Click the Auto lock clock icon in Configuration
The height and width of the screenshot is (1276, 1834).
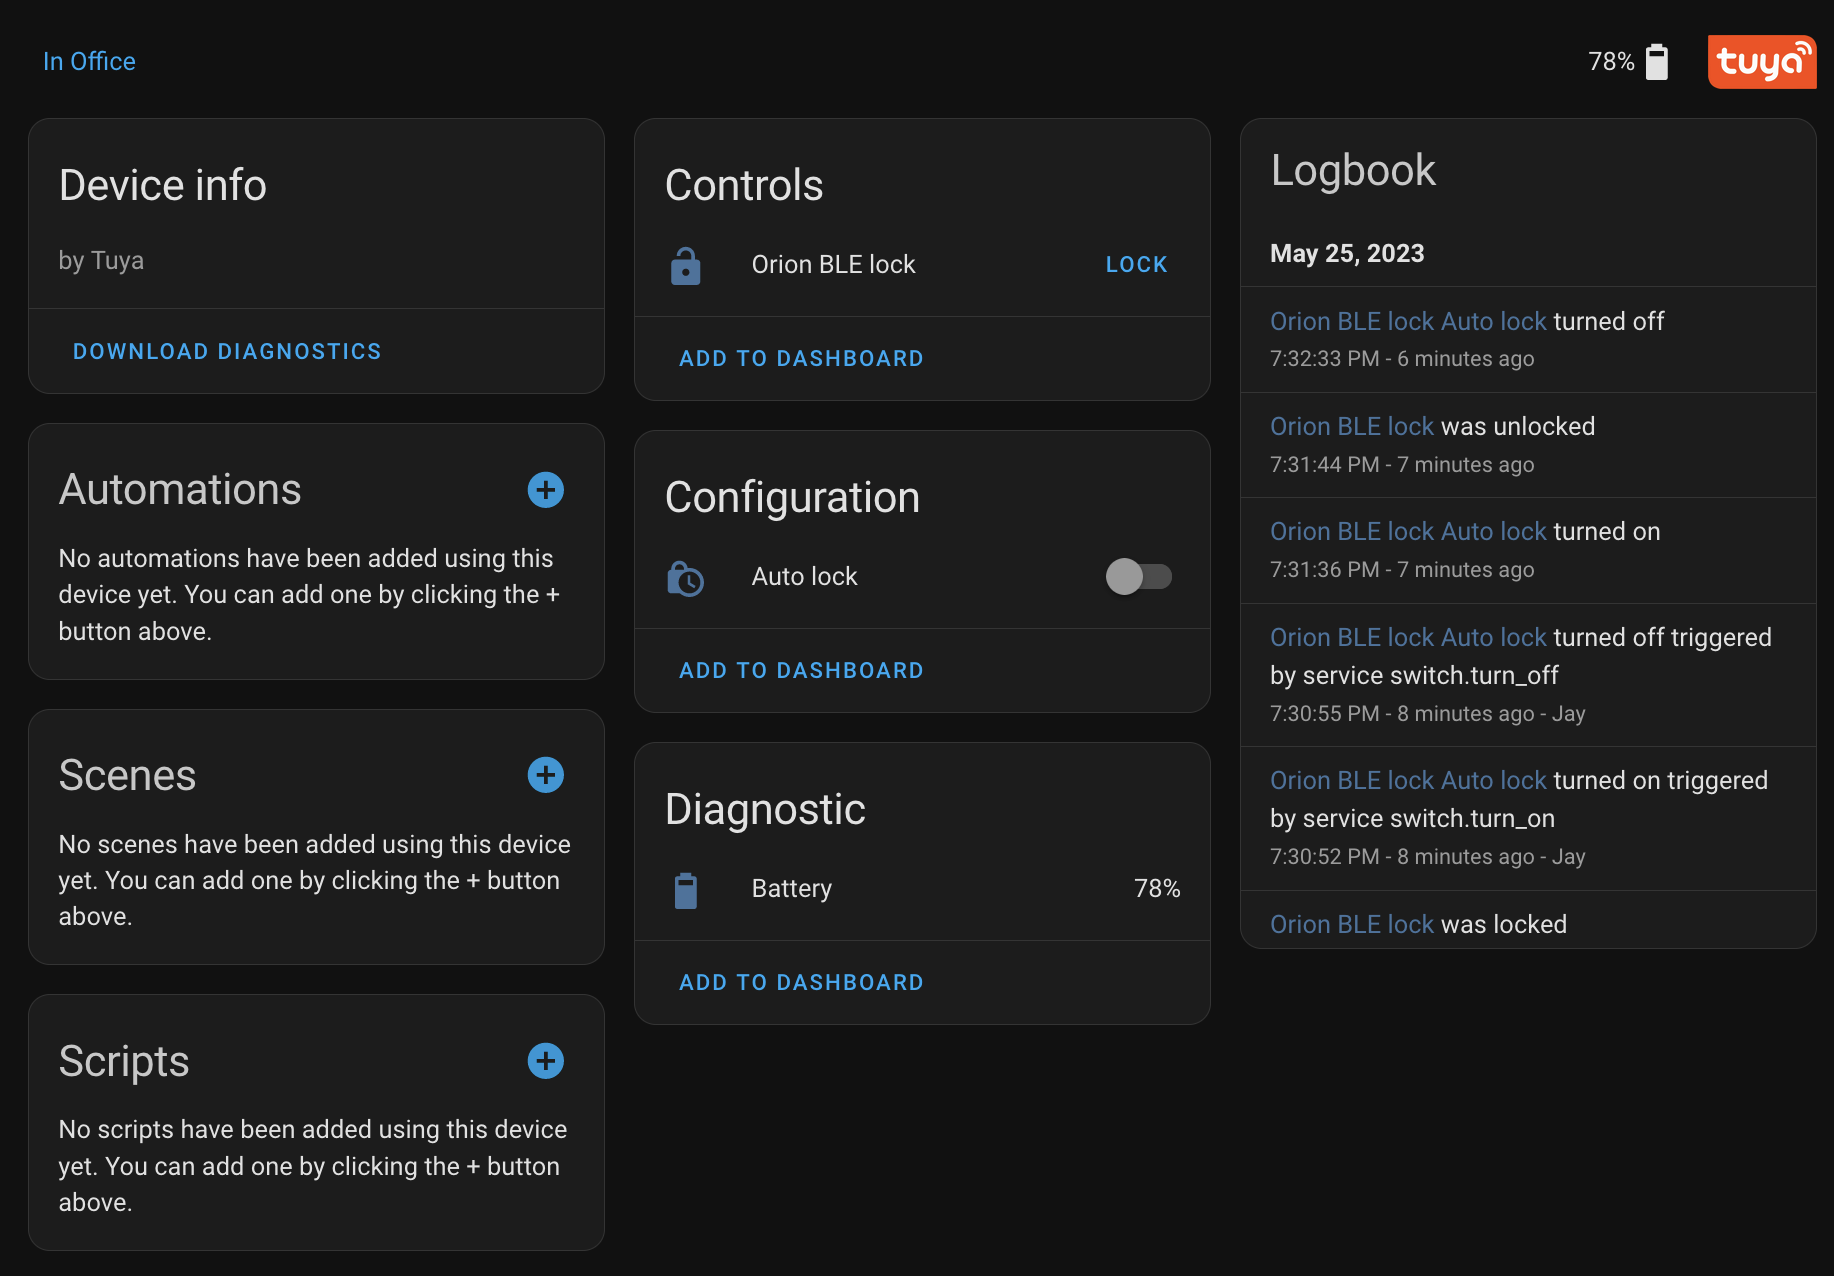click(686, 577)
